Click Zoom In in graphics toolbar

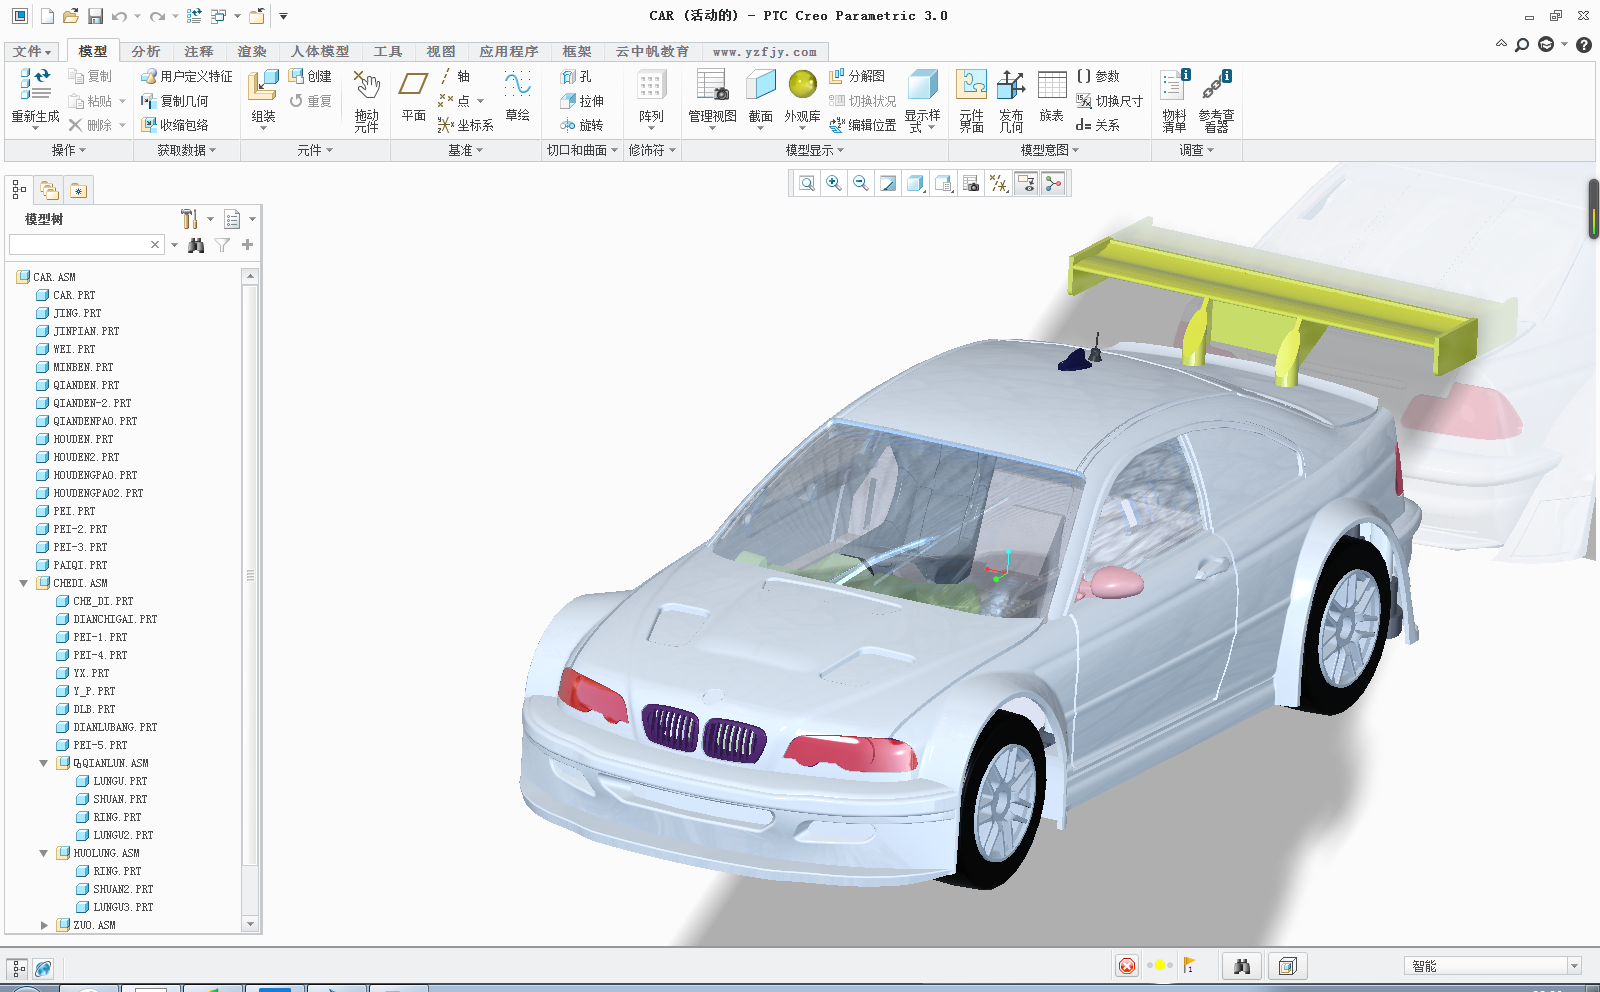click(834, 183)
